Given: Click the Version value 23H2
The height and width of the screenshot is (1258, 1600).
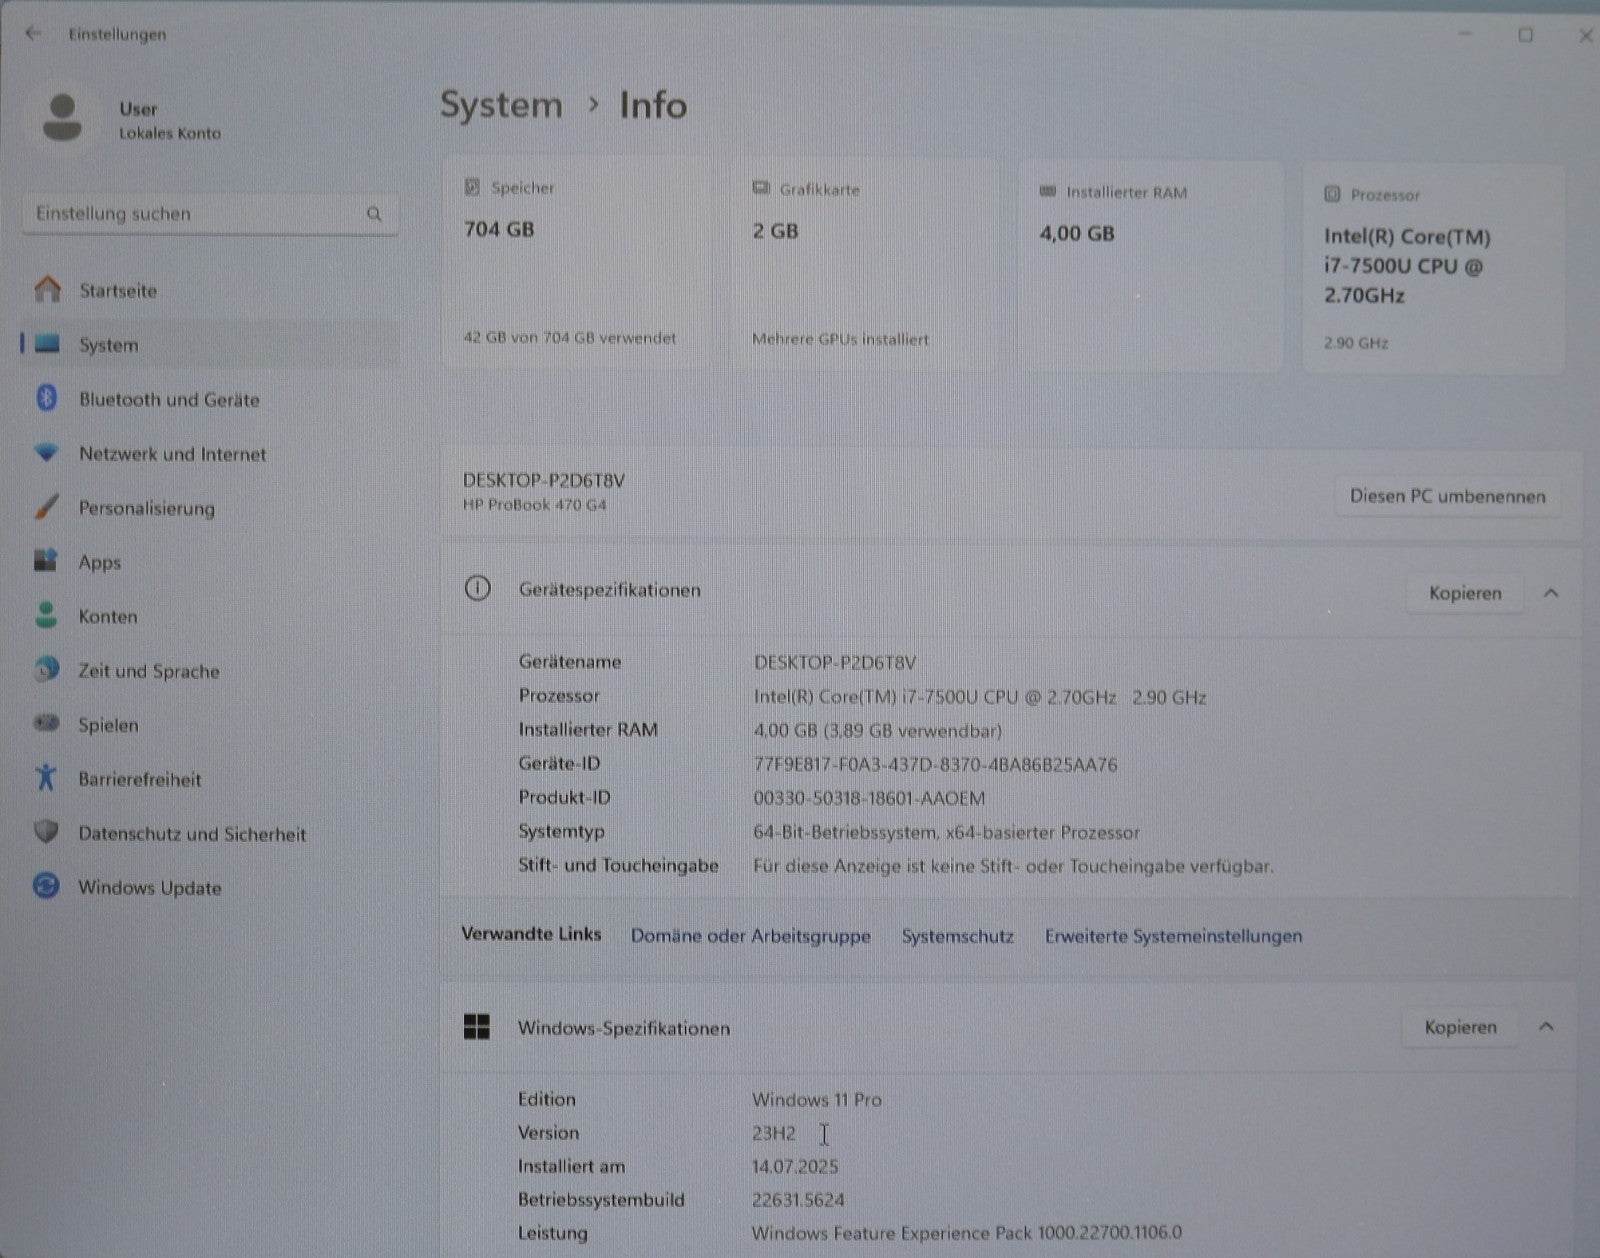Looking at the screenshot, I should click(774, 1133).
